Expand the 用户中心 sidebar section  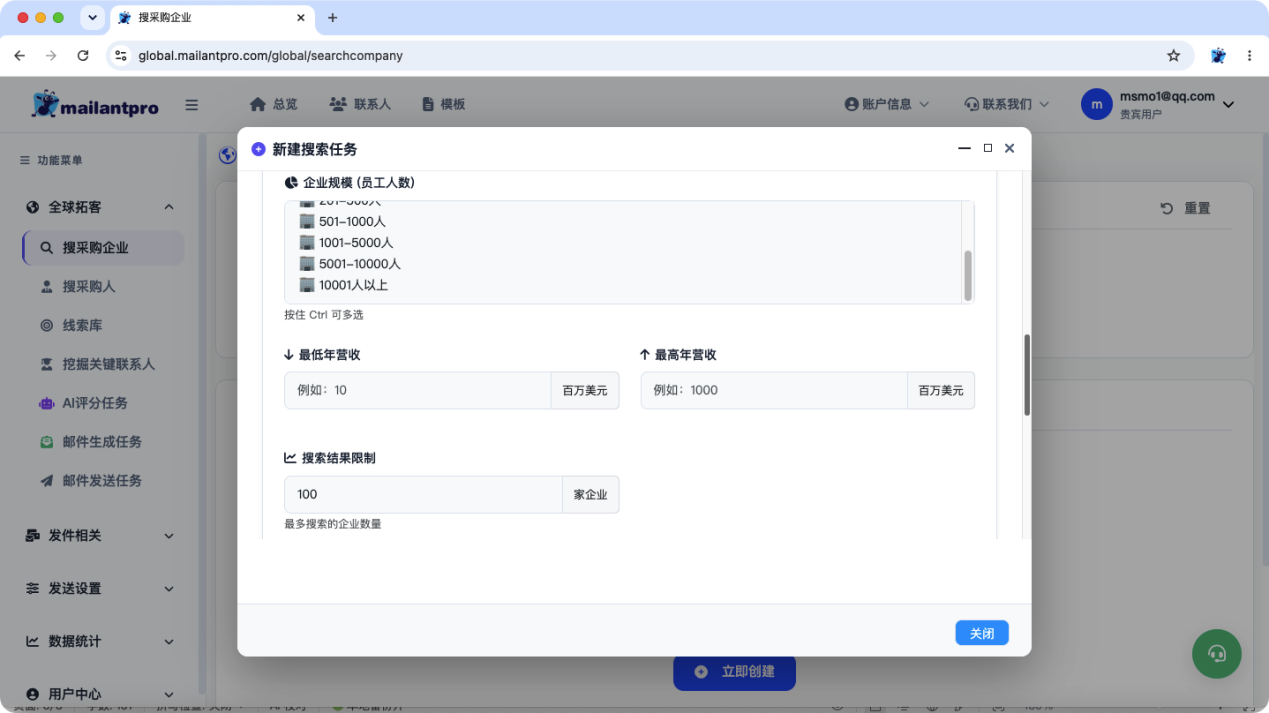pos(100,694)
